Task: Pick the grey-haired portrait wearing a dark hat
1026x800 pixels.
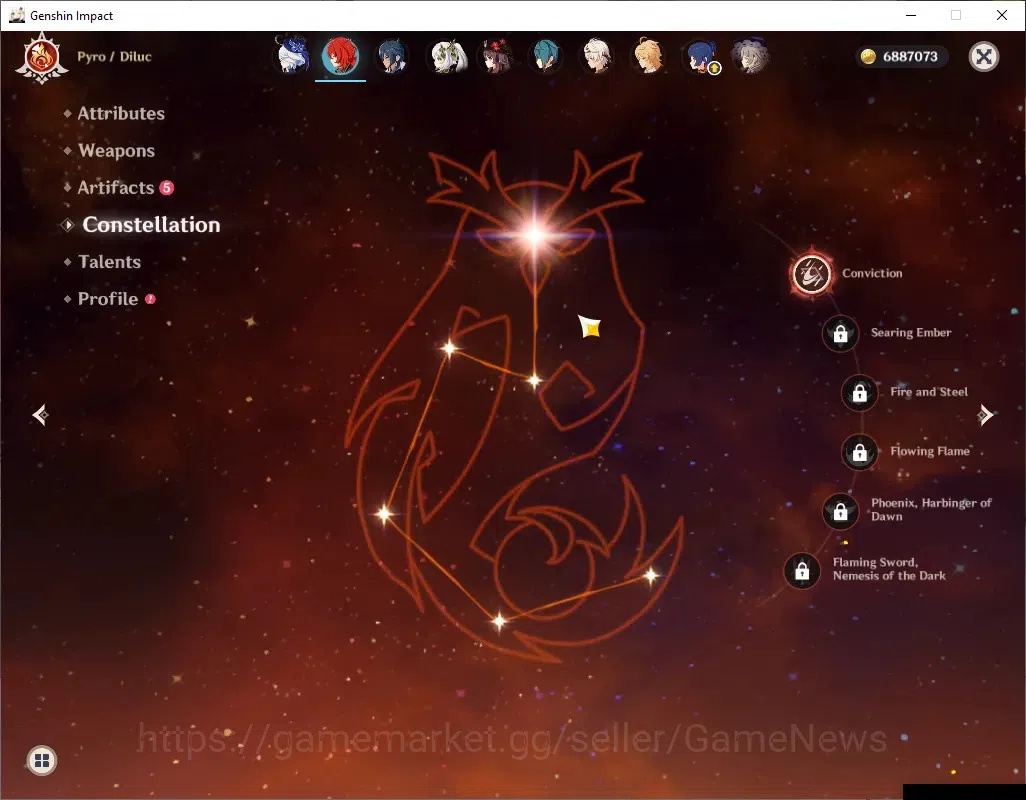Action: coord(750,56)
